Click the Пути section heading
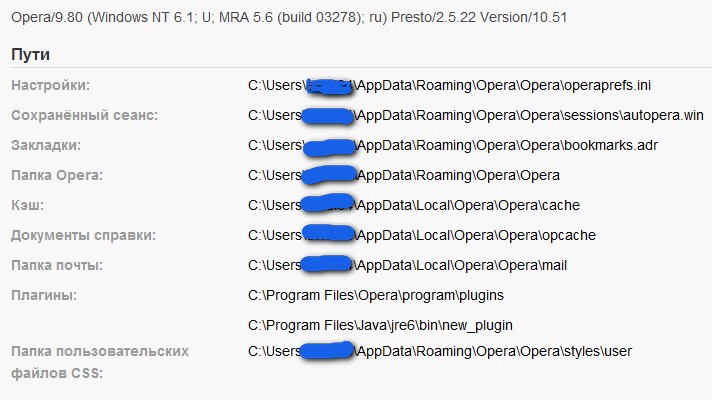This screenshot has height=400, width=712. click(30, 54)
